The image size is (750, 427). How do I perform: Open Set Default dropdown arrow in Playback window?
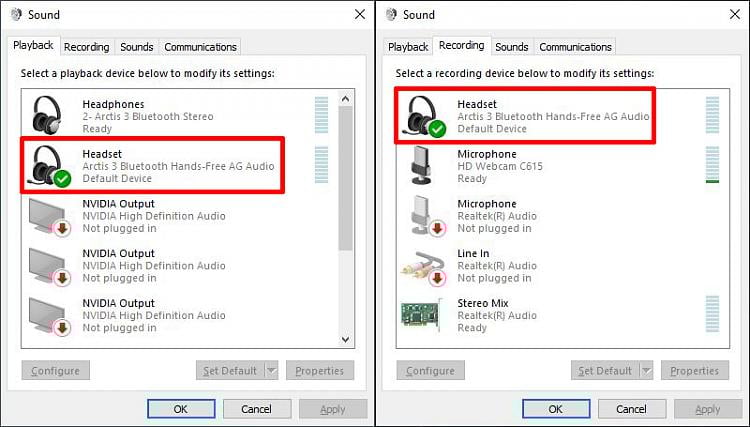coord(271,371)
